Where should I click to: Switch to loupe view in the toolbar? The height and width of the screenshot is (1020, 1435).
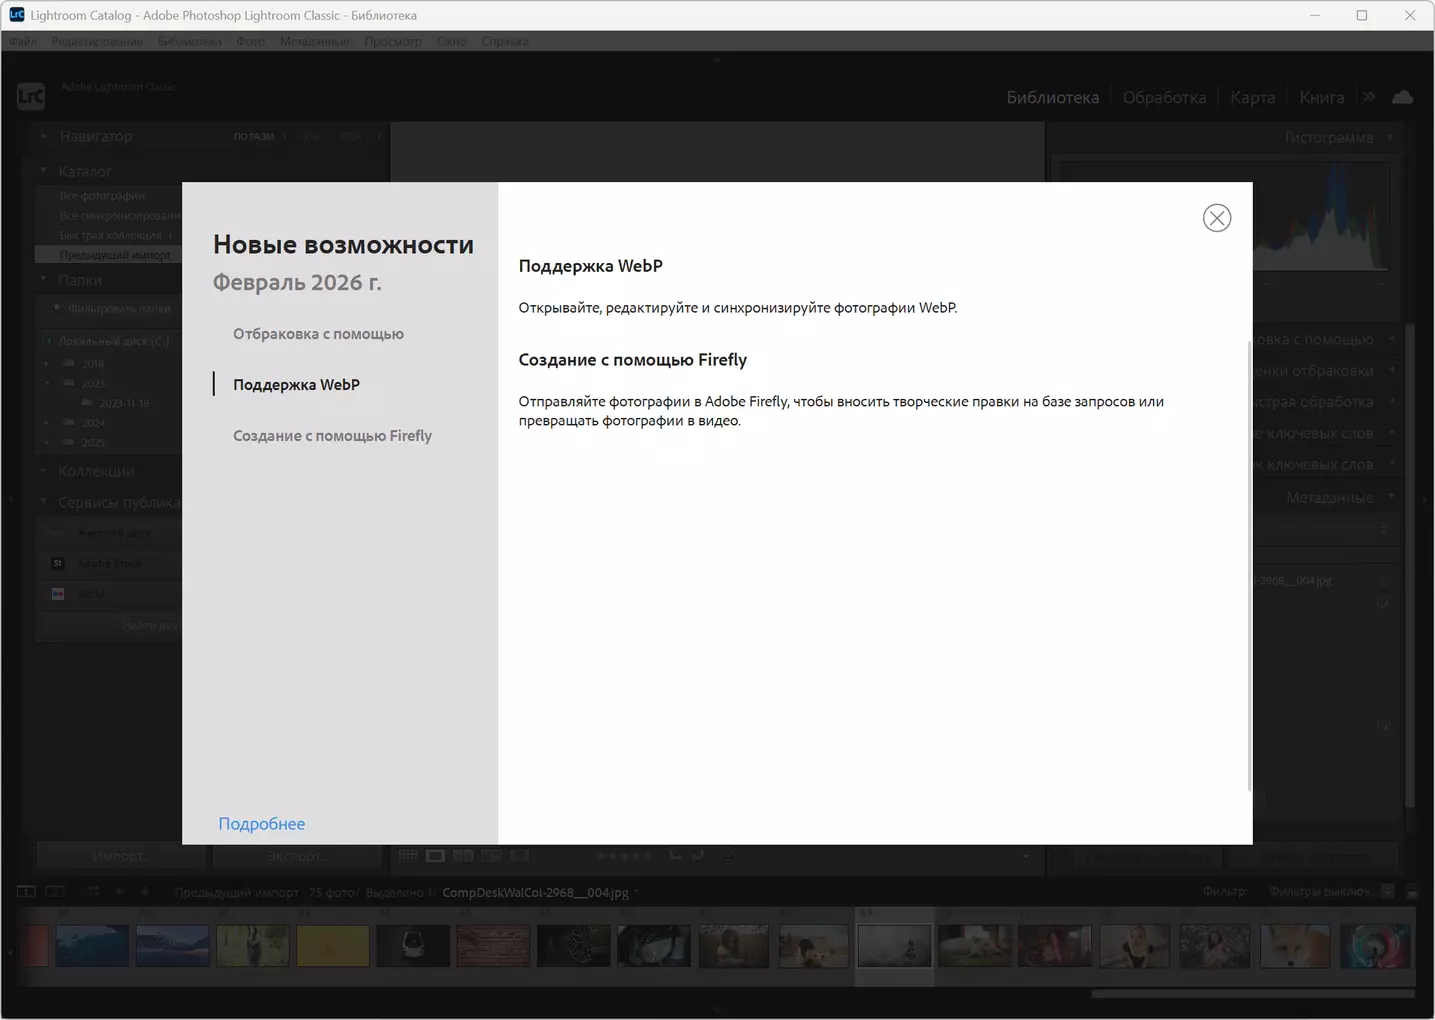click(435, 856)
